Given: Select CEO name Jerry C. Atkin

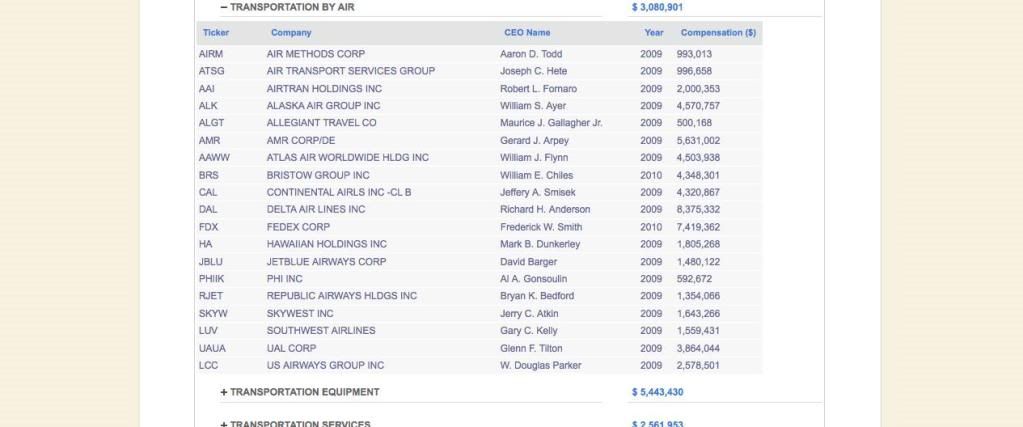Looking at the screenshot, I should [x=529, y=313].
